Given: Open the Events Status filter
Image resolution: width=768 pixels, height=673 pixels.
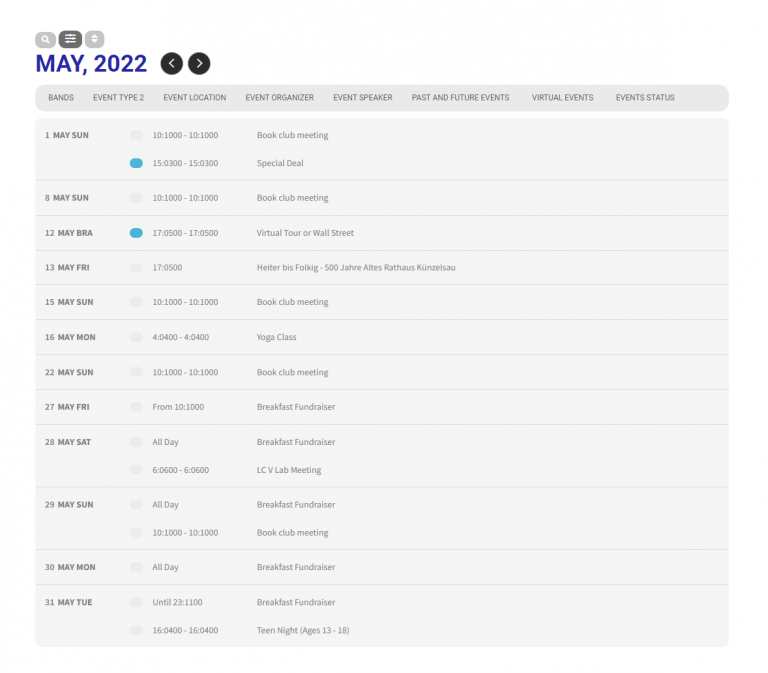Looking at the screenshot, I should coord(645,98).
